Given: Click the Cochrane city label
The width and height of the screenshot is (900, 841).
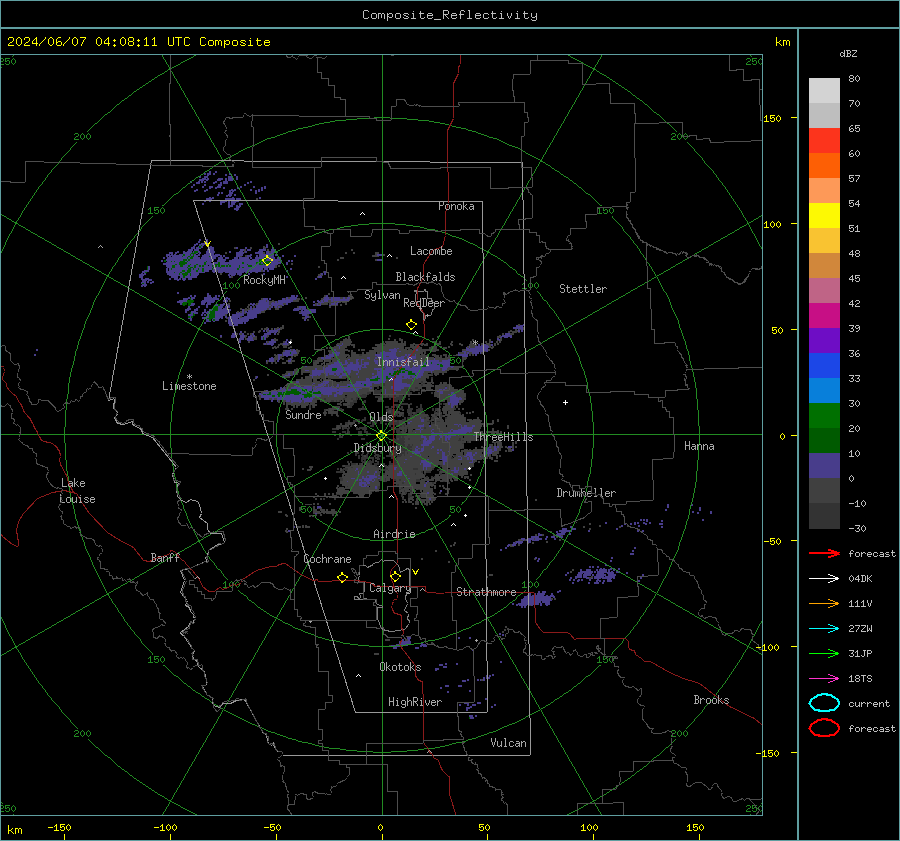Looking at the screenshot, I should pyautogui.click(x=327, y=559).
